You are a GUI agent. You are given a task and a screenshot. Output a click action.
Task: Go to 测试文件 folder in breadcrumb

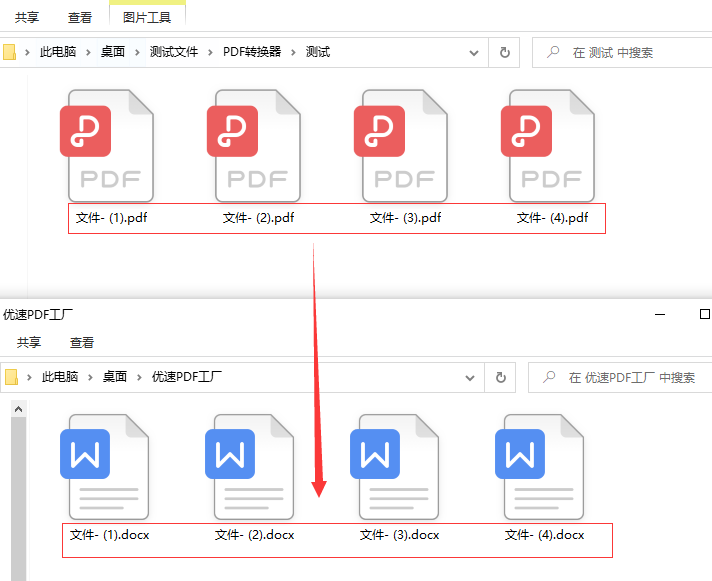pos(174,52)
